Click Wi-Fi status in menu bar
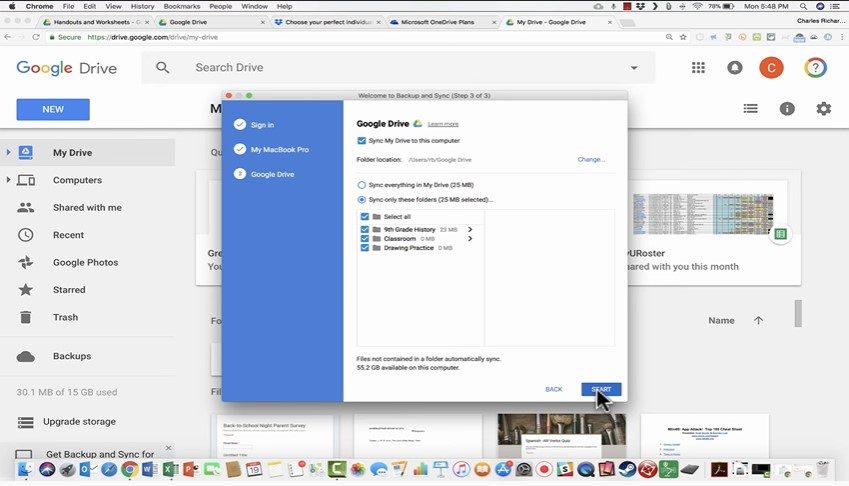The width and height of the screenshot is (849, 486). pyautogui.click(x=697, y=6)
